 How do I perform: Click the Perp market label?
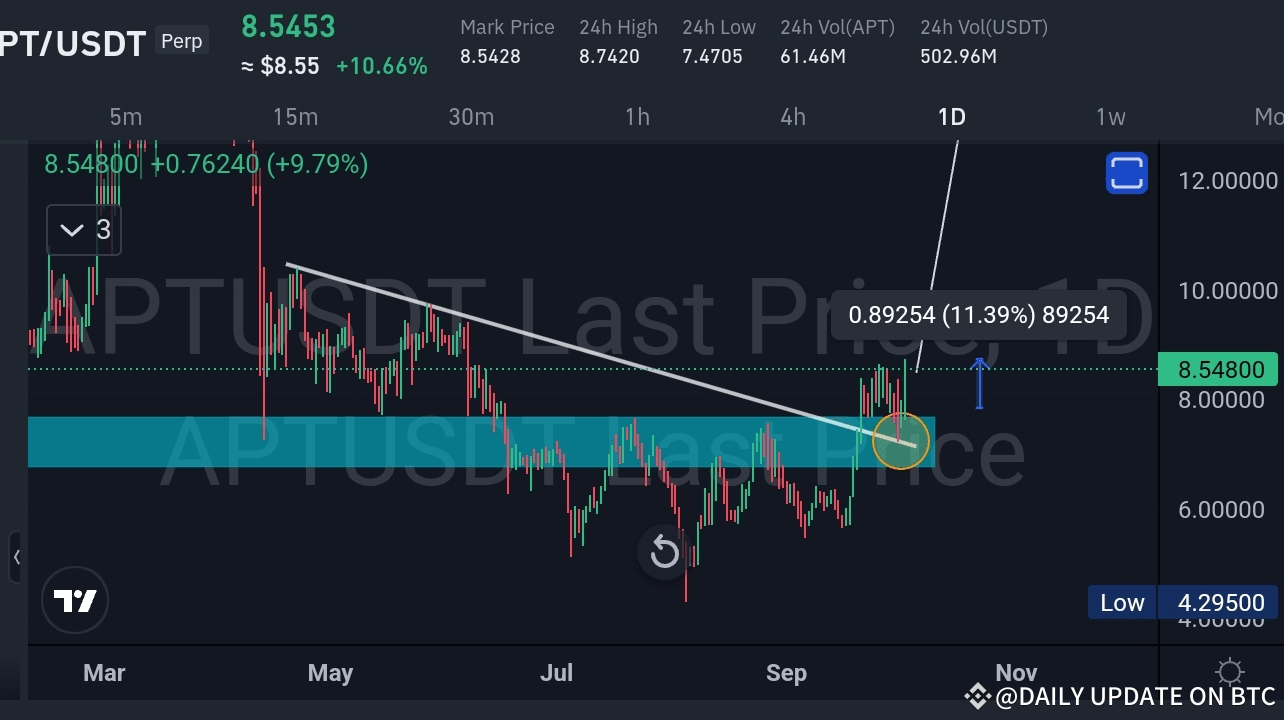pyautogui.click(x=181, y=41)
